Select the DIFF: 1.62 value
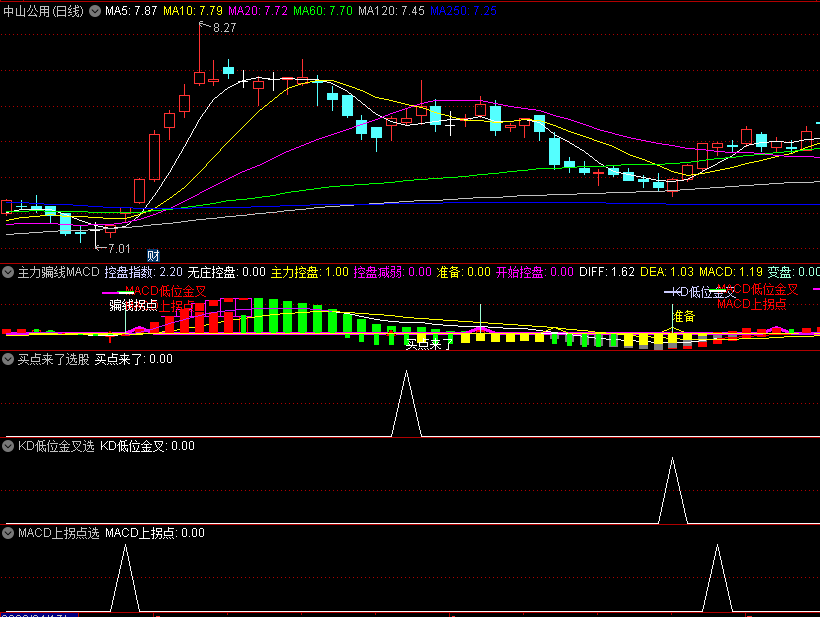This screenshot has width=820, height=617. click(607, 272)
